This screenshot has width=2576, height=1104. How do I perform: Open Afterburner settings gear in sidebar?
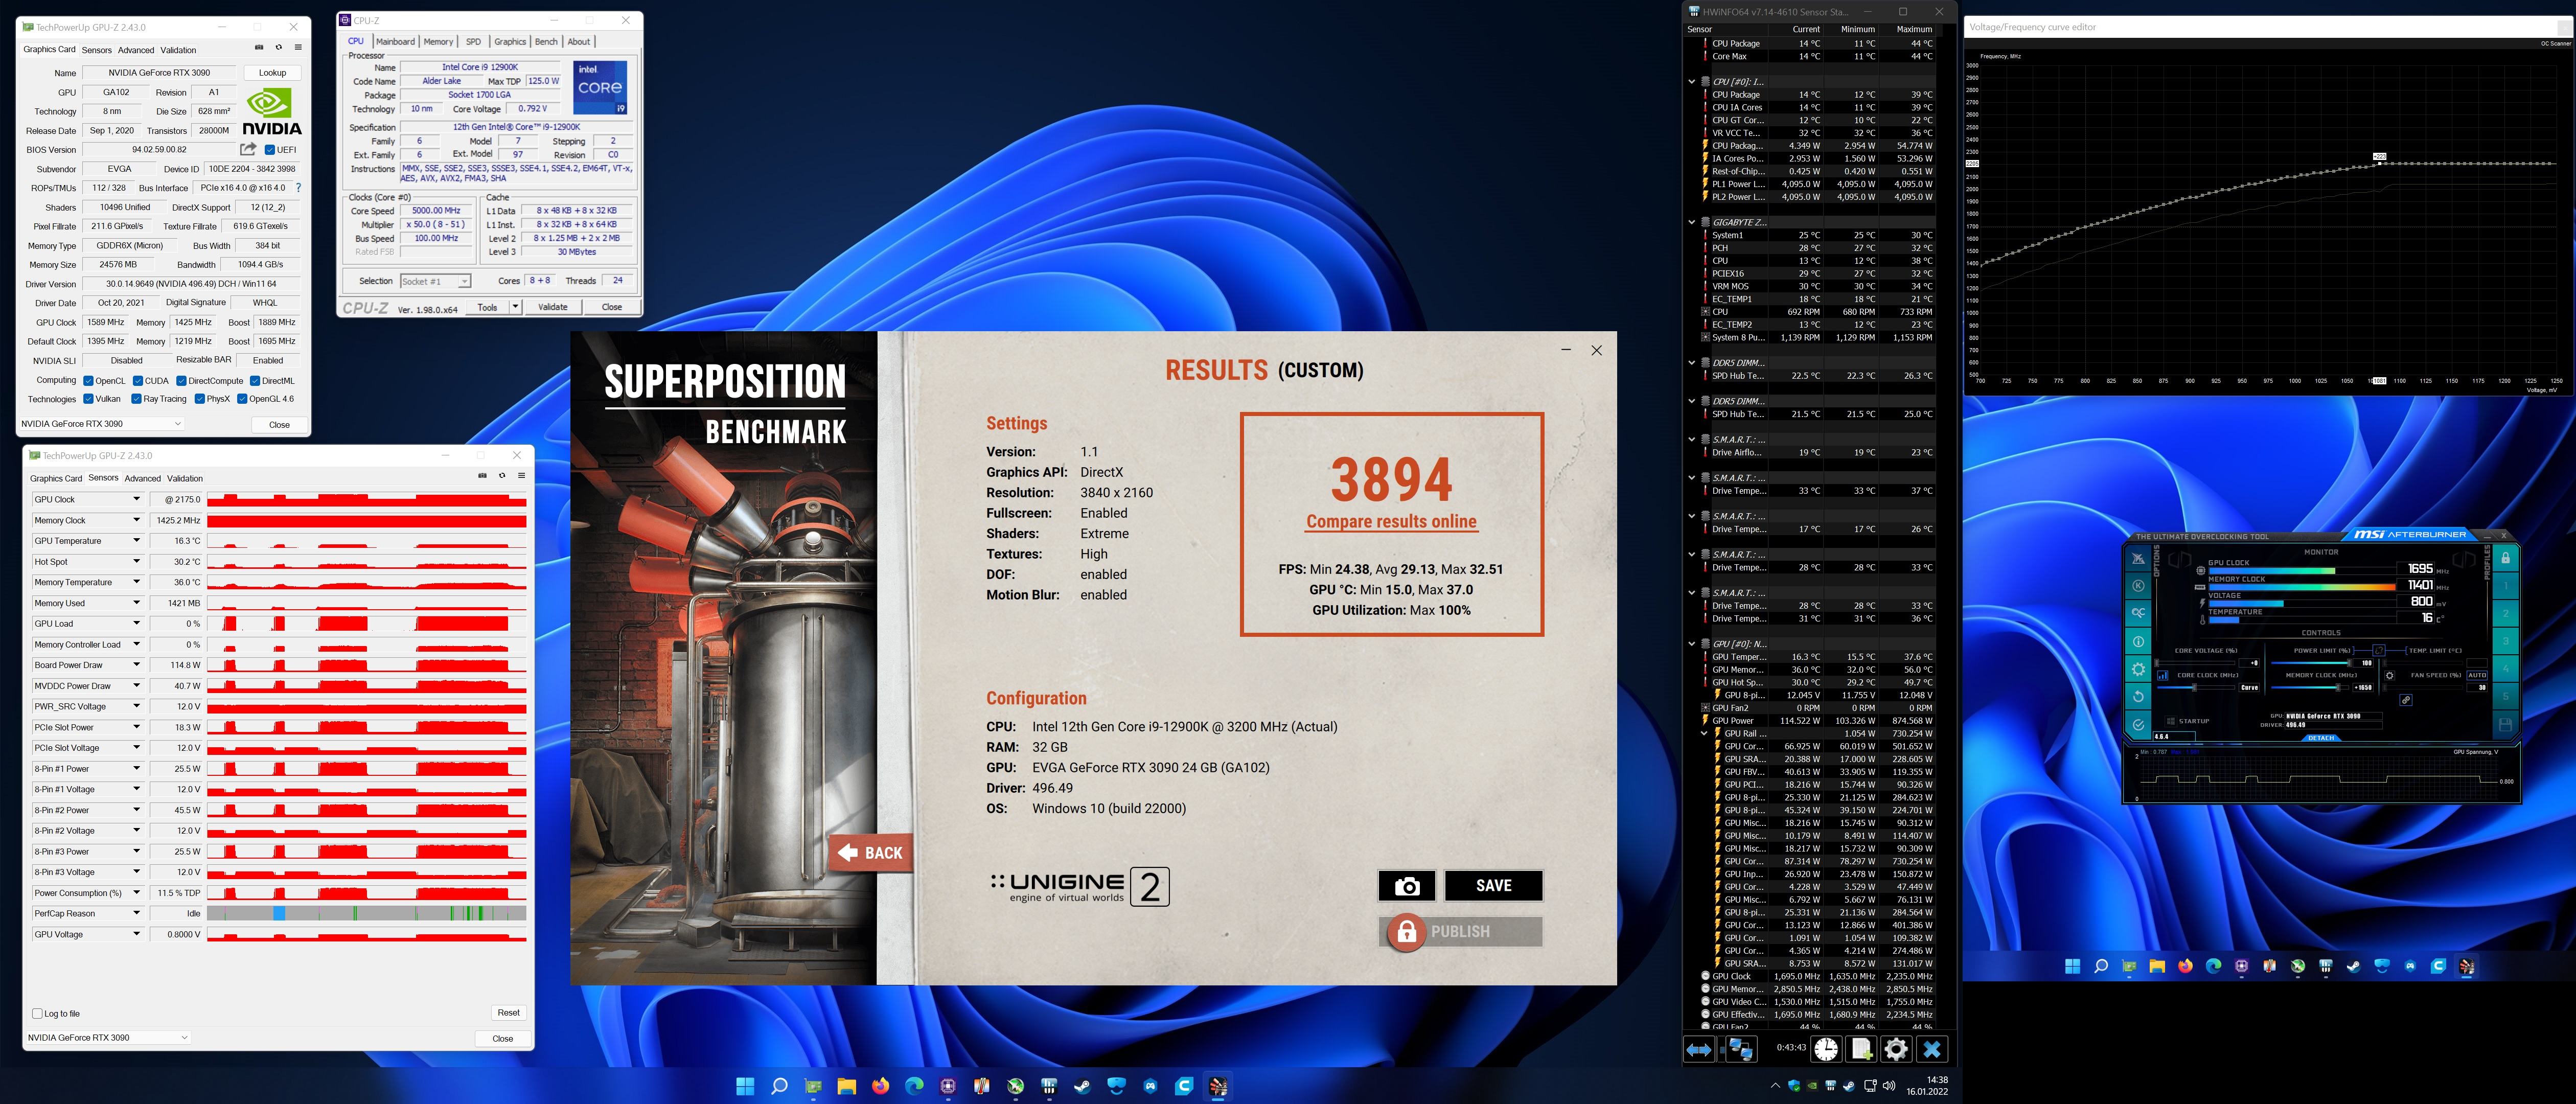[x=2138, y=669]
